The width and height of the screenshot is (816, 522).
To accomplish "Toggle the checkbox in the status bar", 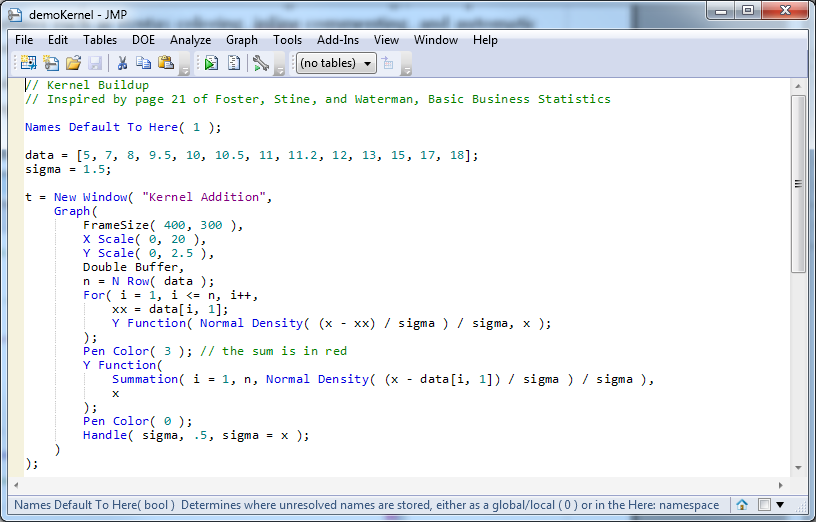I will (764, 505).
